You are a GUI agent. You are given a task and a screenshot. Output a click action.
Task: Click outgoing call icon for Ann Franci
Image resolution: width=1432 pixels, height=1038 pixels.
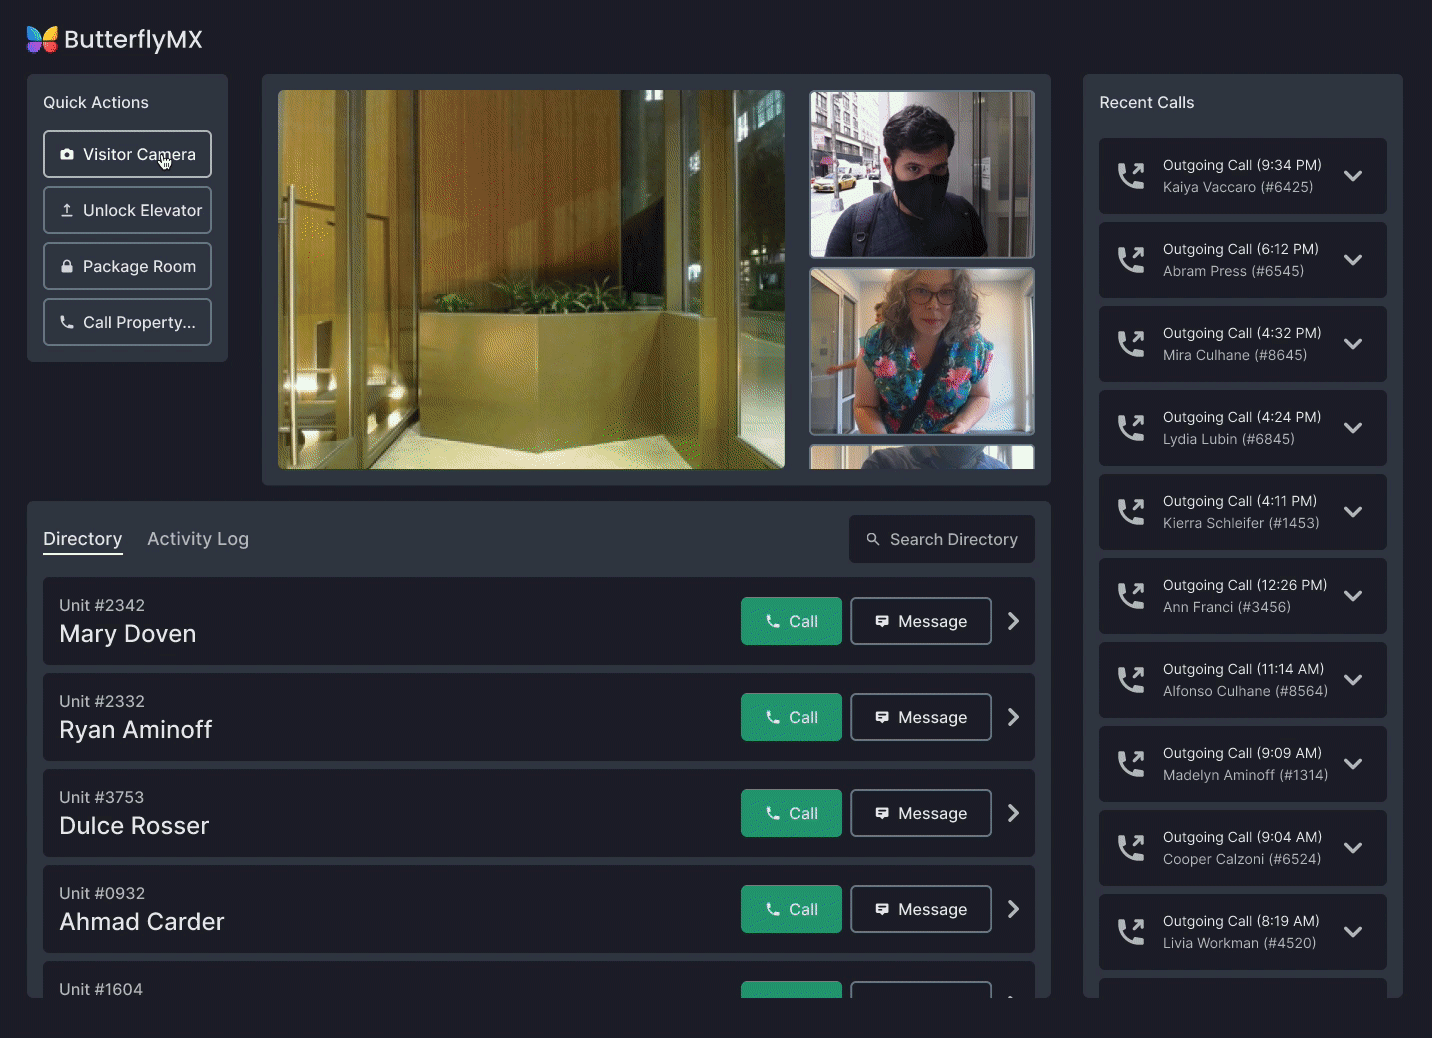(x=1131, y=596)
